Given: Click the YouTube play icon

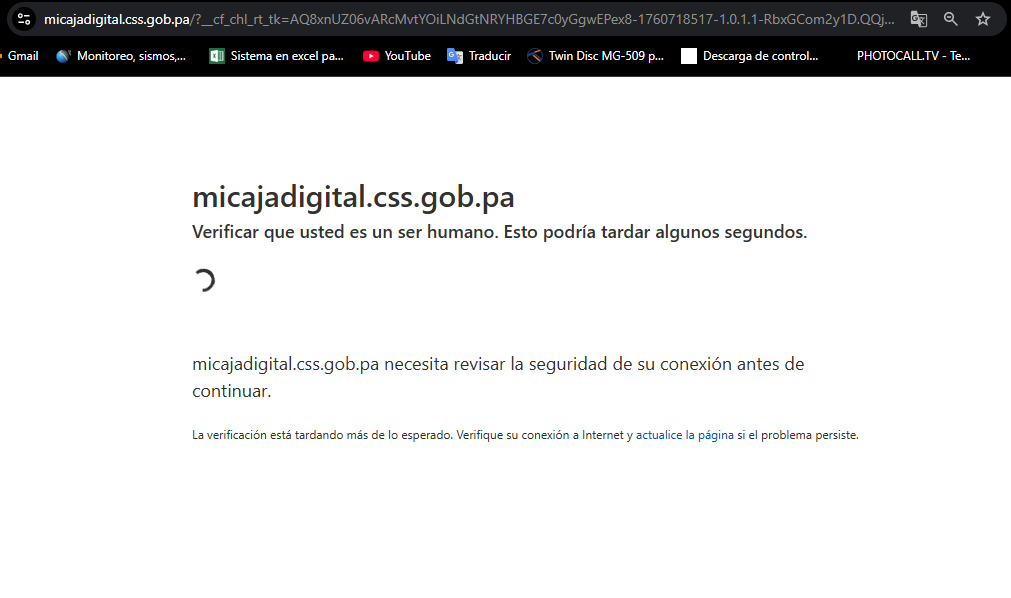Looking at the screenshot, I should pos(370,56).
